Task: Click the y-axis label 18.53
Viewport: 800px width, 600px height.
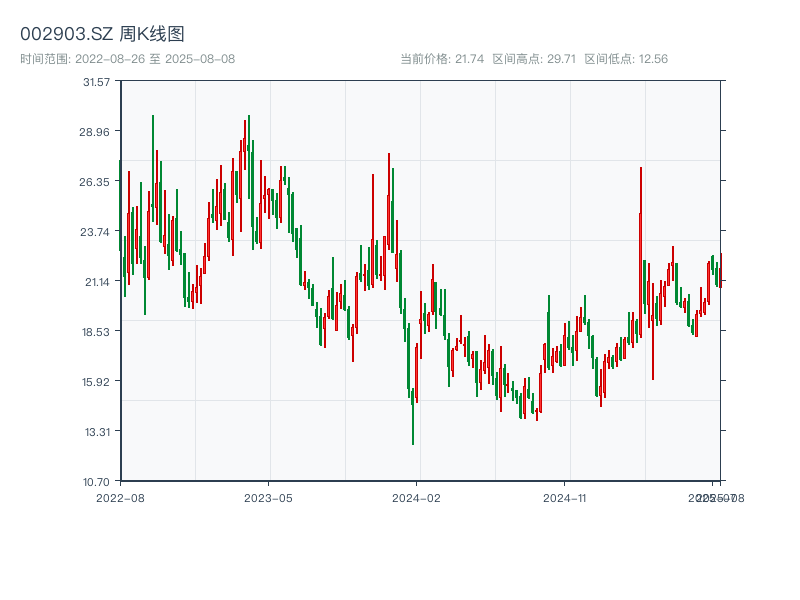Action: click(x=96, y=332)
